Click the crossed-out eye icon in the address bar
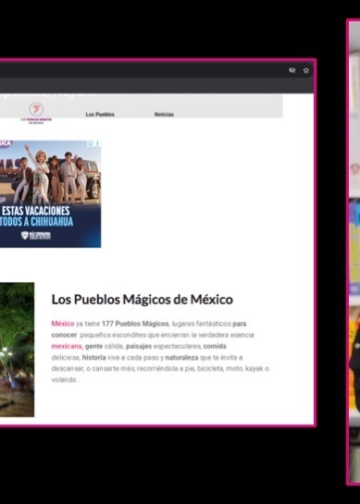Viewport: 360px width, 504px height. pyautogui.click(x=292, y=70)
